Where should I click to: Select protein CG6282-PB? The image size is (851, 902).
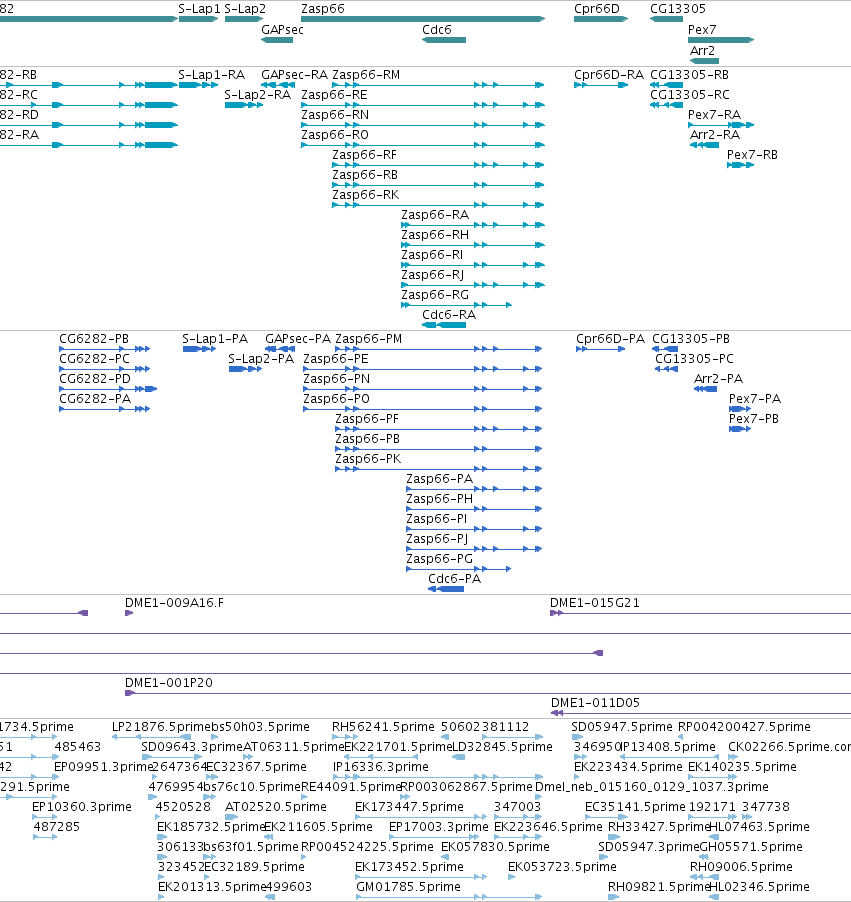pos(105,349)
